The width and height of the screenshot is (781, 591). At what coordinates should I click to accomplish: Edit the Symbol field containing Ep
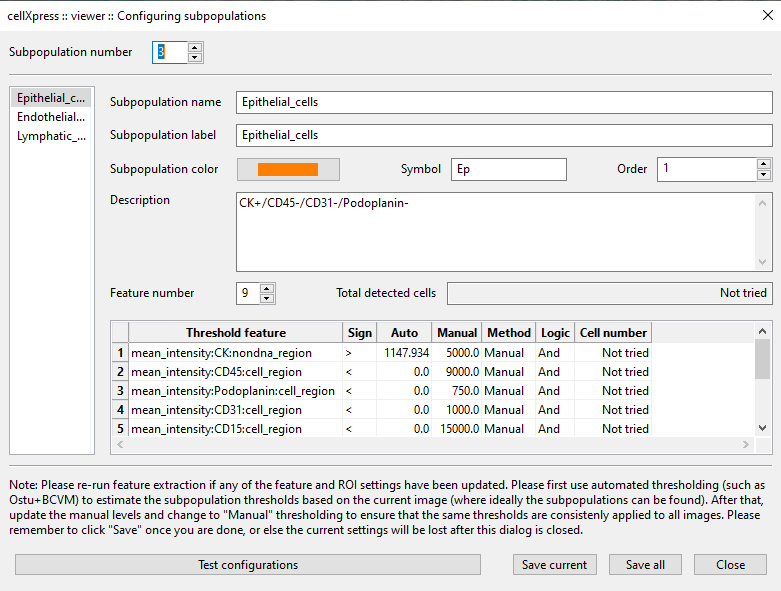pyautogui.click(x=509, y=169)
